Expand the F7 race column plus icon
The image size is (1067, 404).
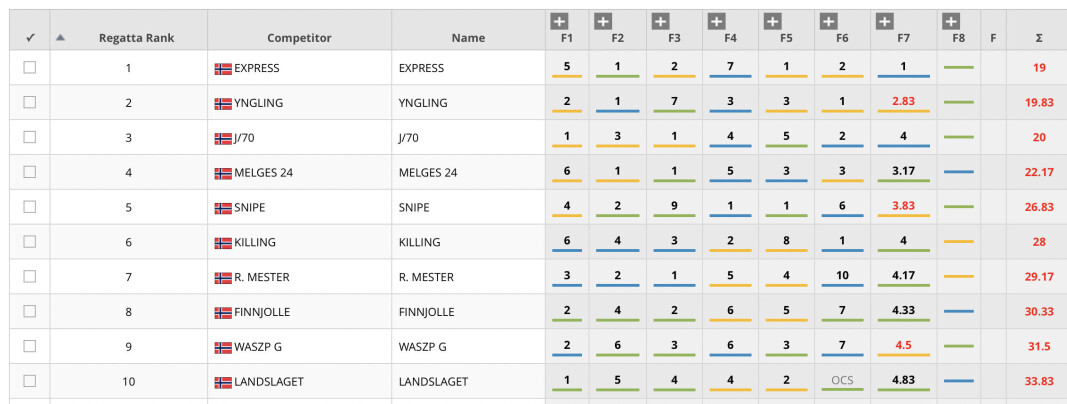point(884,22)
